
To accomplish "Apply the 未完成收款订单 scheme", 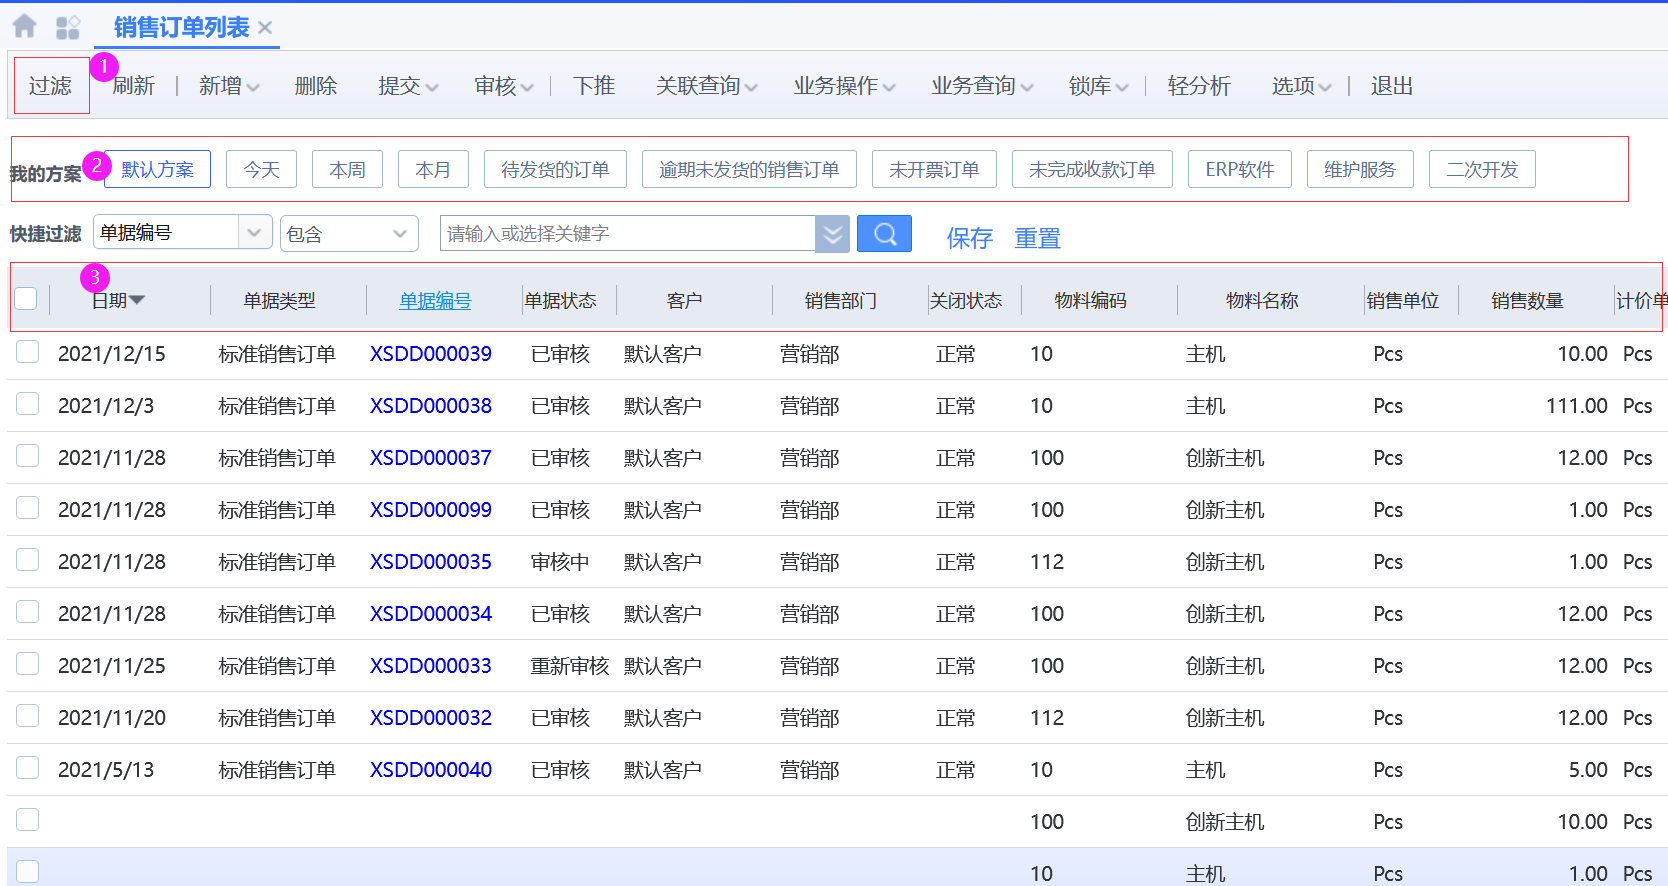I will 1092,169.
